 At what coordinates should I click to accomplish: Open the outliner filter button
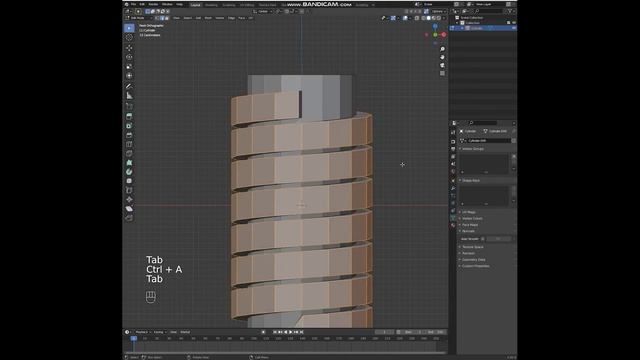(x=510, y=11)
